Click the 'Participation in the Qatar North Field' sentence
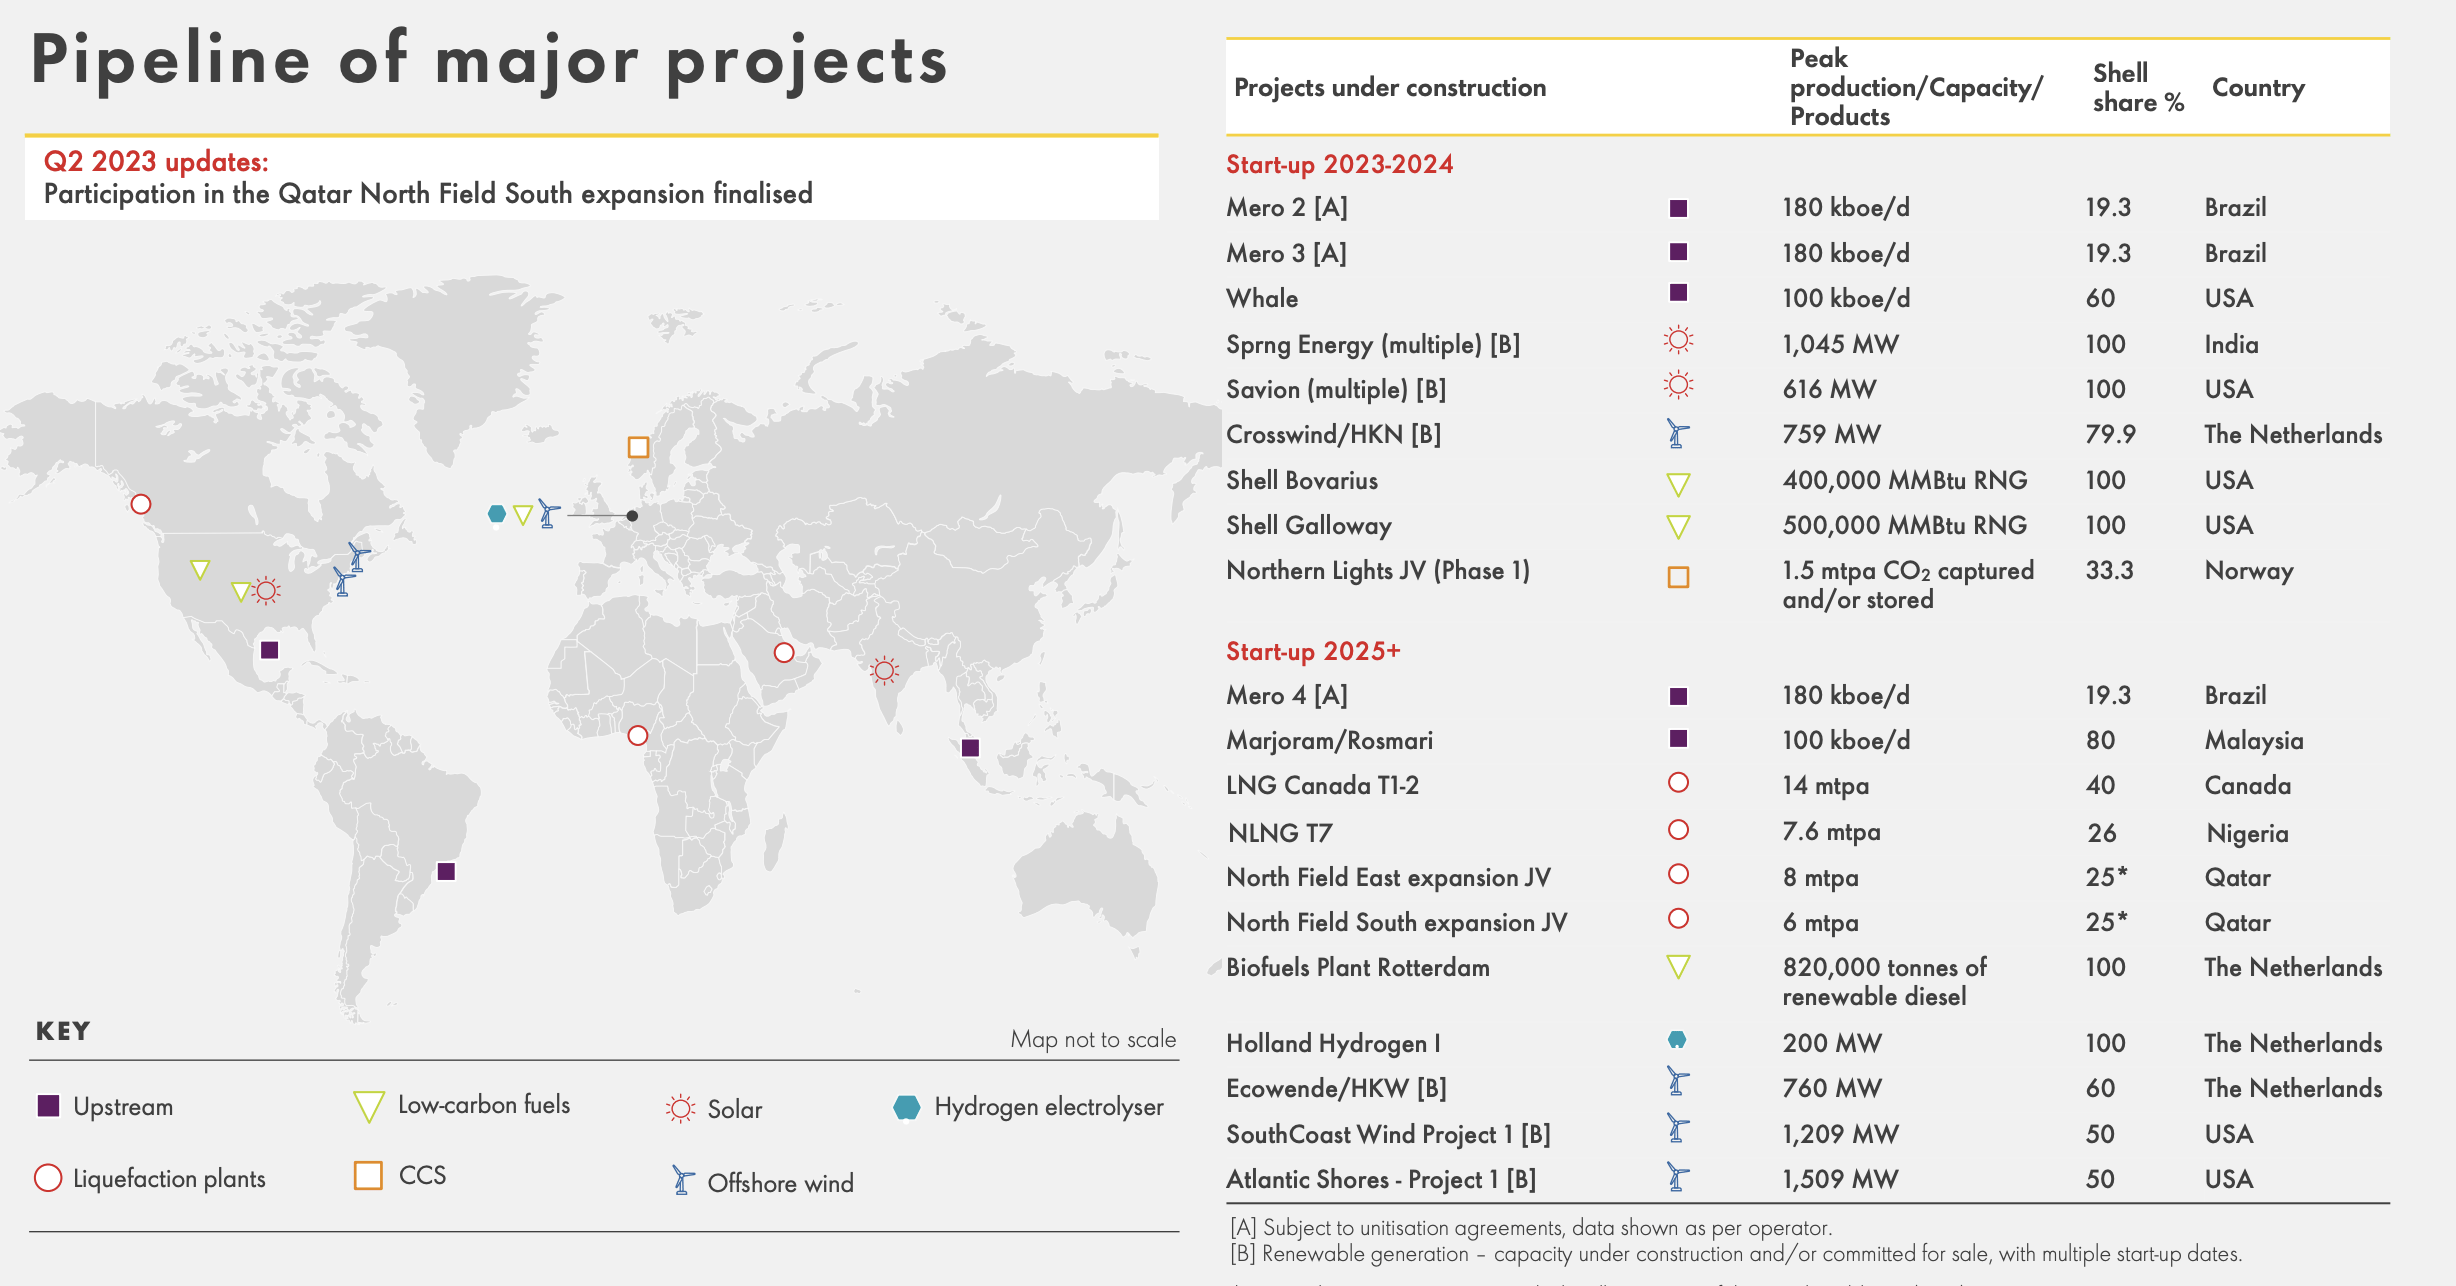Screen dimensions: 2456x1286 [428, 194]
